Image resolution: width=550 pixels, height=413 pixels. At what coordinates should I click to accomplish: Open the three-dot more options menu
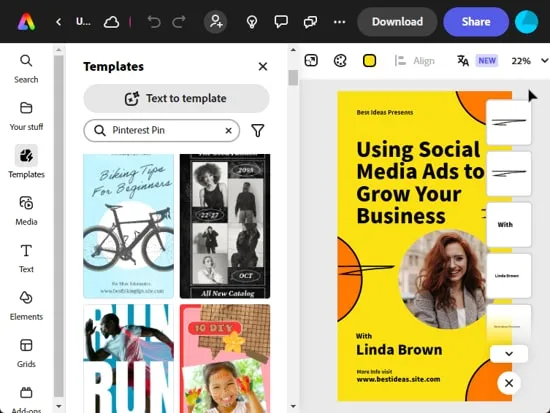(x=339, y=22)
